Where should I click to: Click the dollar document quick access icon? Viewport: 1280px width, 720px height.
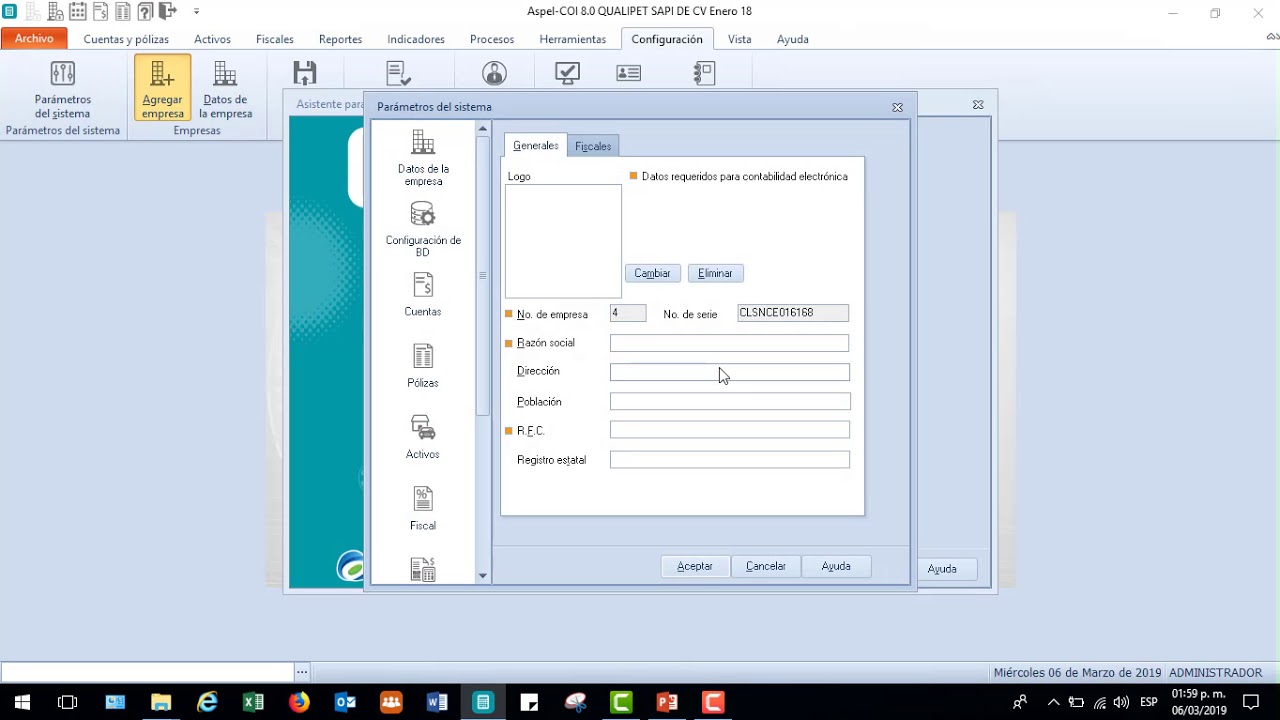tap(100, 12)
